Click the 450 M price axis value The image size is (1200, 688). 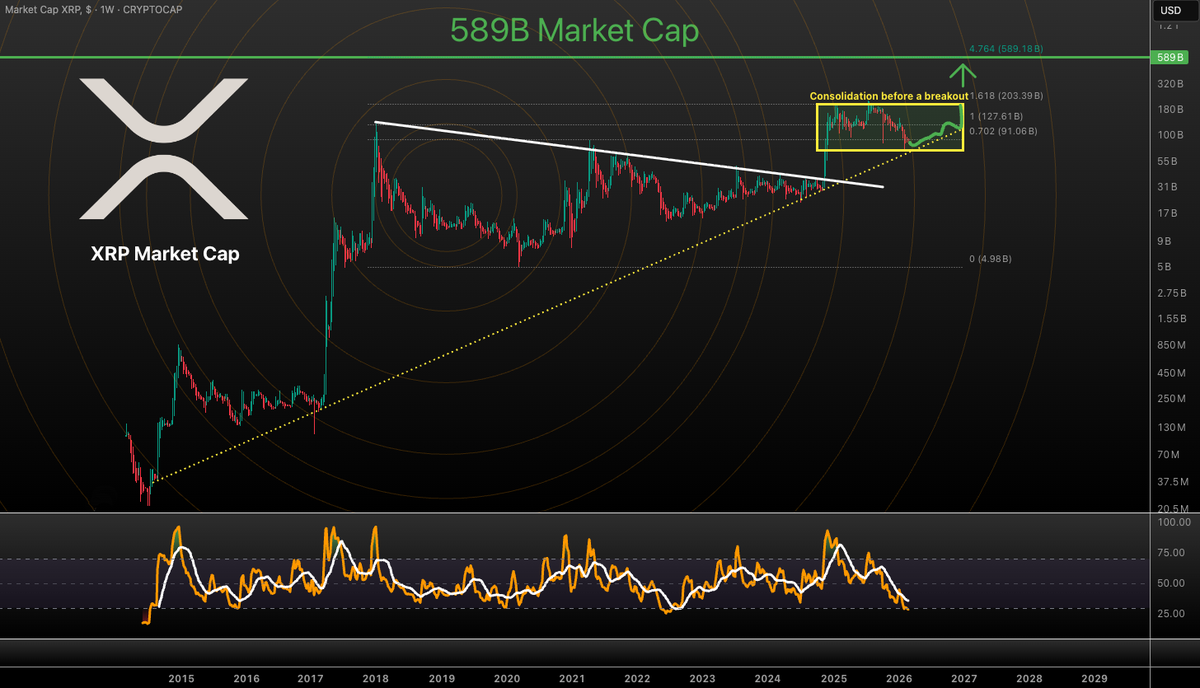pyautogui.click(x=1171, y=373)
